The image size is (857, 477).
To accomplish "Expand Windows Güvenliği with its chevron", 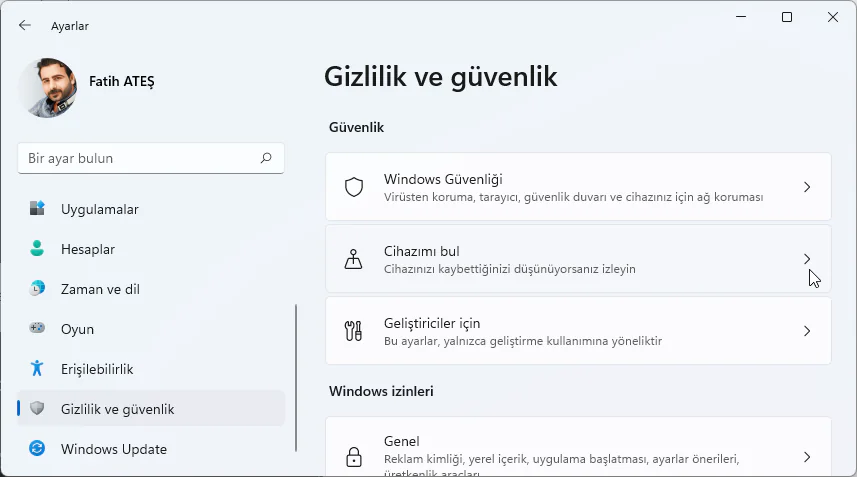I will click(807, 187).
